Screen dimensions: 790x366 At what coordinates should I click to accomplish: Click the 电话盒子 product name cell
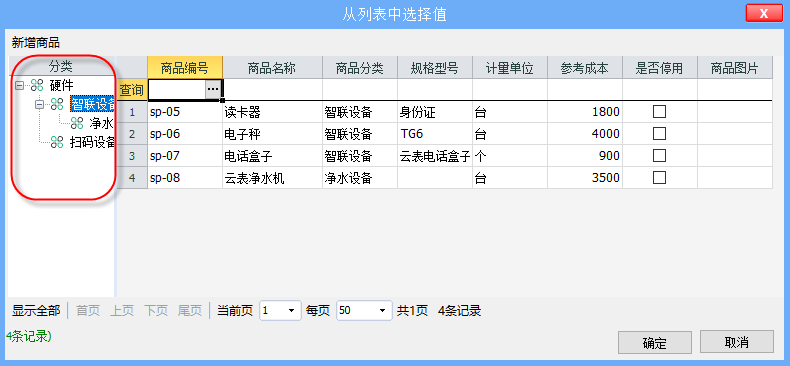tap(272, 155)
